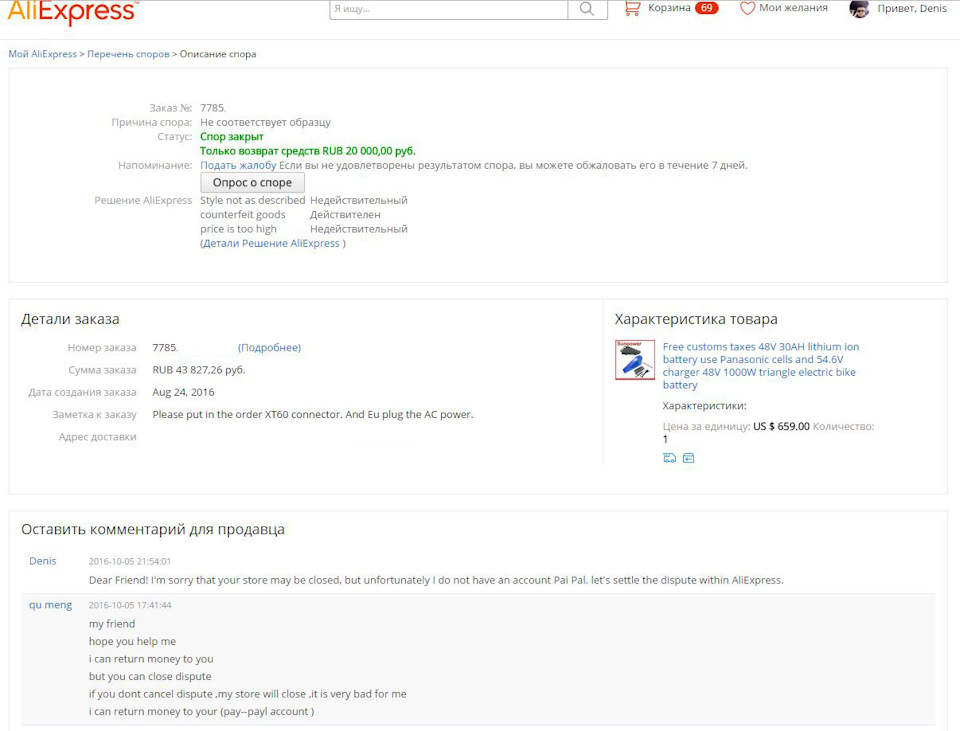Click the Подробнее order details link
Screen dimensions: 960x731
coord(269,348)
